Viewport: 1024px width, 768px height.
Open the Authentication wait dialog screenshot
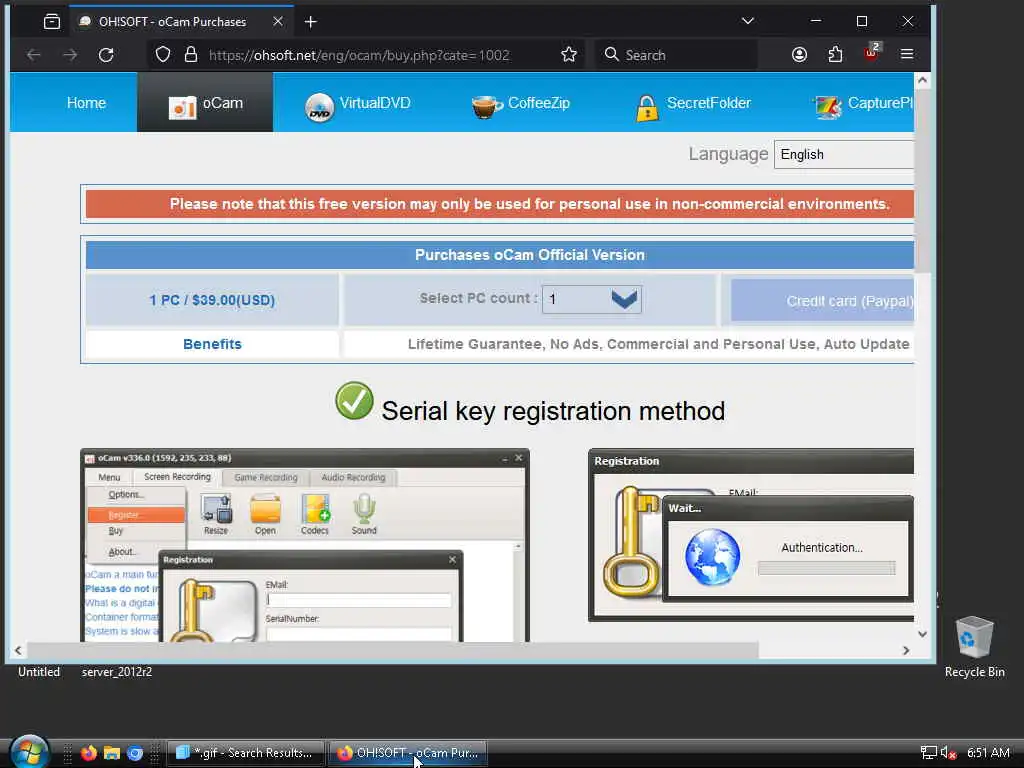[x=751, y=535]
